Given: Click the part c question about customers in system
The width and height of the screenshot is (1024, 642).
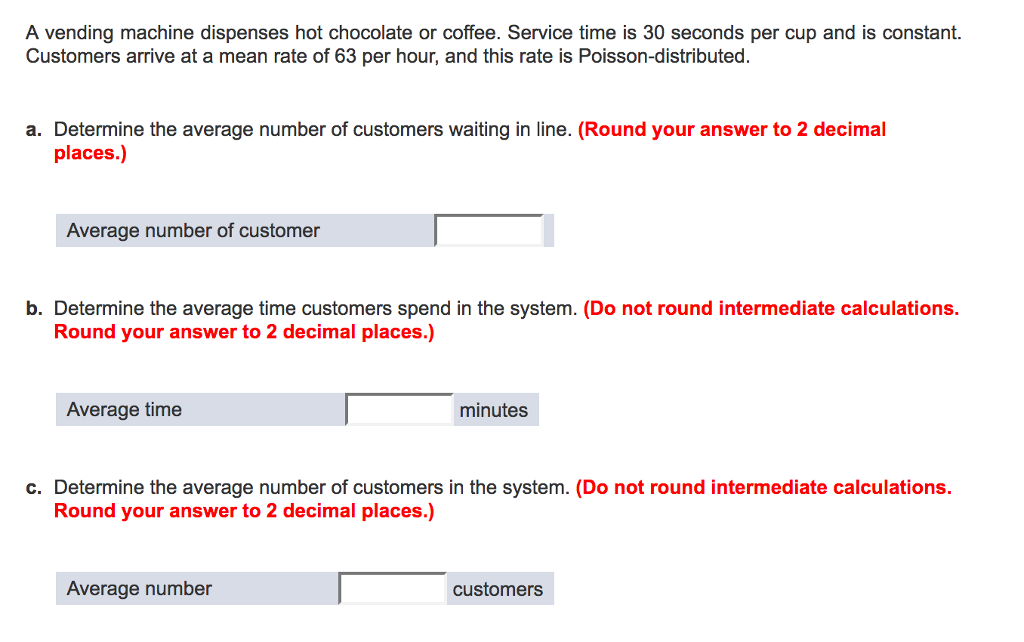Looking at the screenshot, I should coord(311,488).
